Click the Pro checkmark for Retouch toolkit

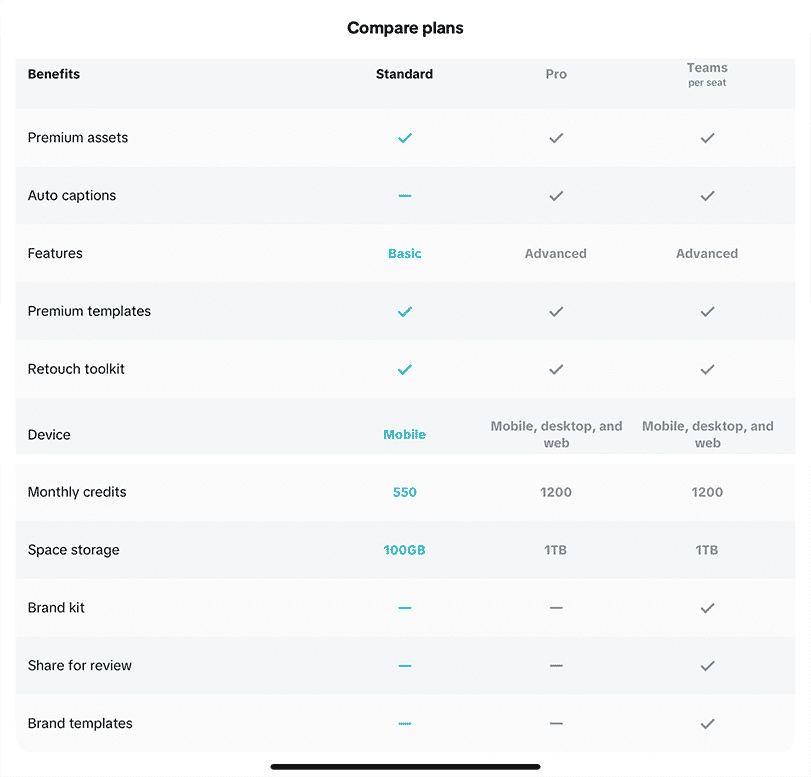tap(556, 369)
